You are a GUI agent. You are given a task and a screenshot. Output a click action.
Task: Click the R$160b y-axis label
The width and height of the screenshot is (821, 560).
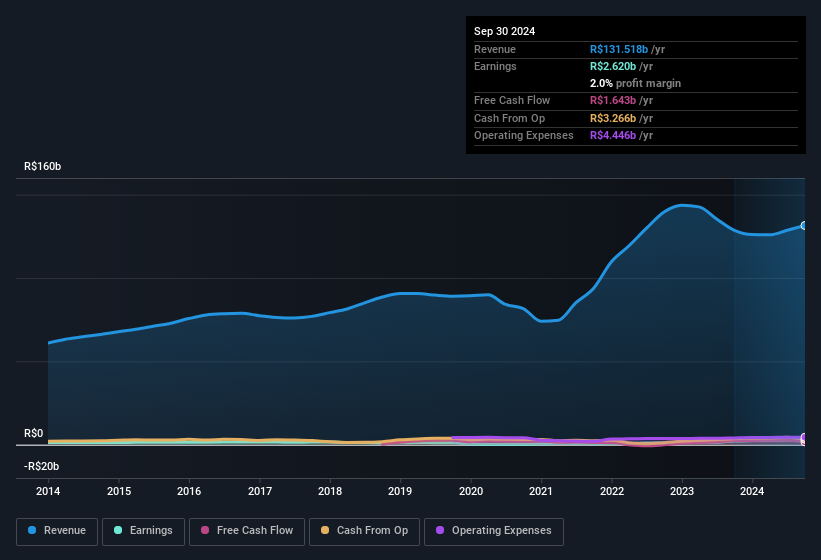(42, 166)
